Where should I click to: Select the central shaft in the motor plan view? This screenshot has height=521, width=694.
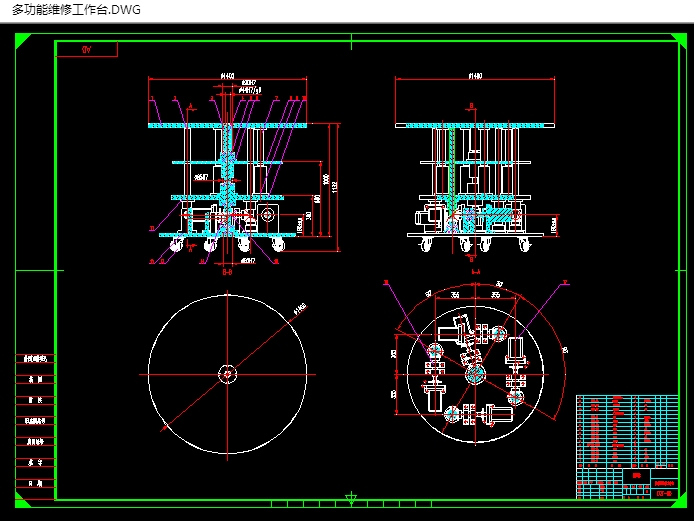(x=476, y=374)
